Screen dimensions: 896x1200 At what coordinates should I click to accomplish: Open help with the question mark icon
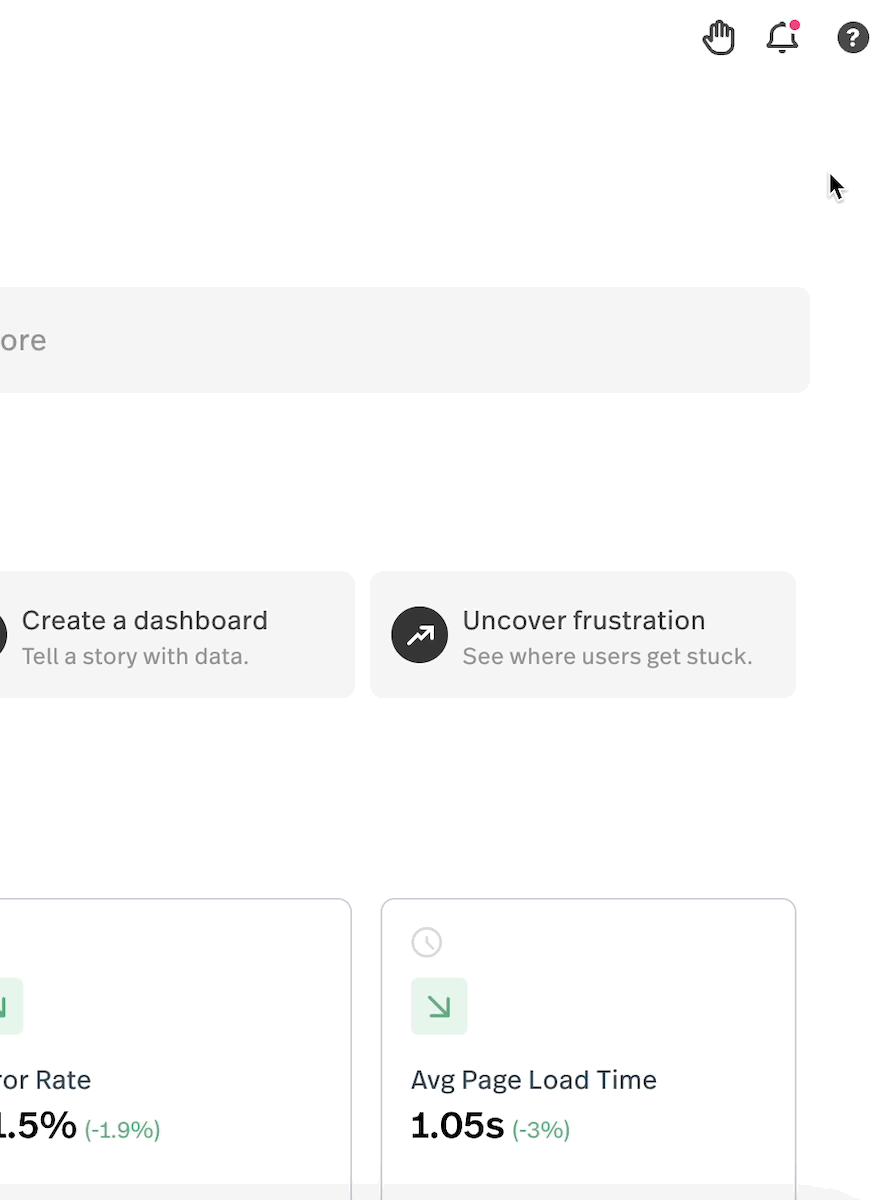852,38
